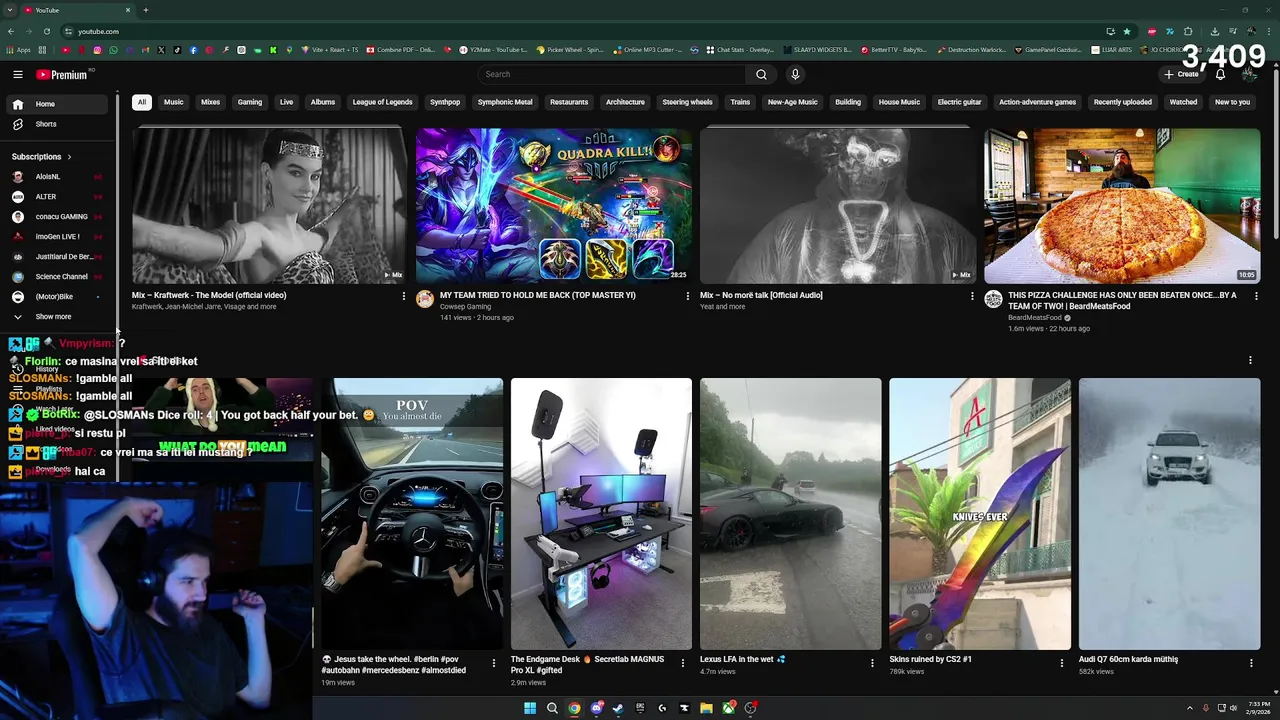Image resolution: width=1280 pixels, height=720 pixels.
Task: Open Steam from the taskbar
Action: click(x=618, y=708)
